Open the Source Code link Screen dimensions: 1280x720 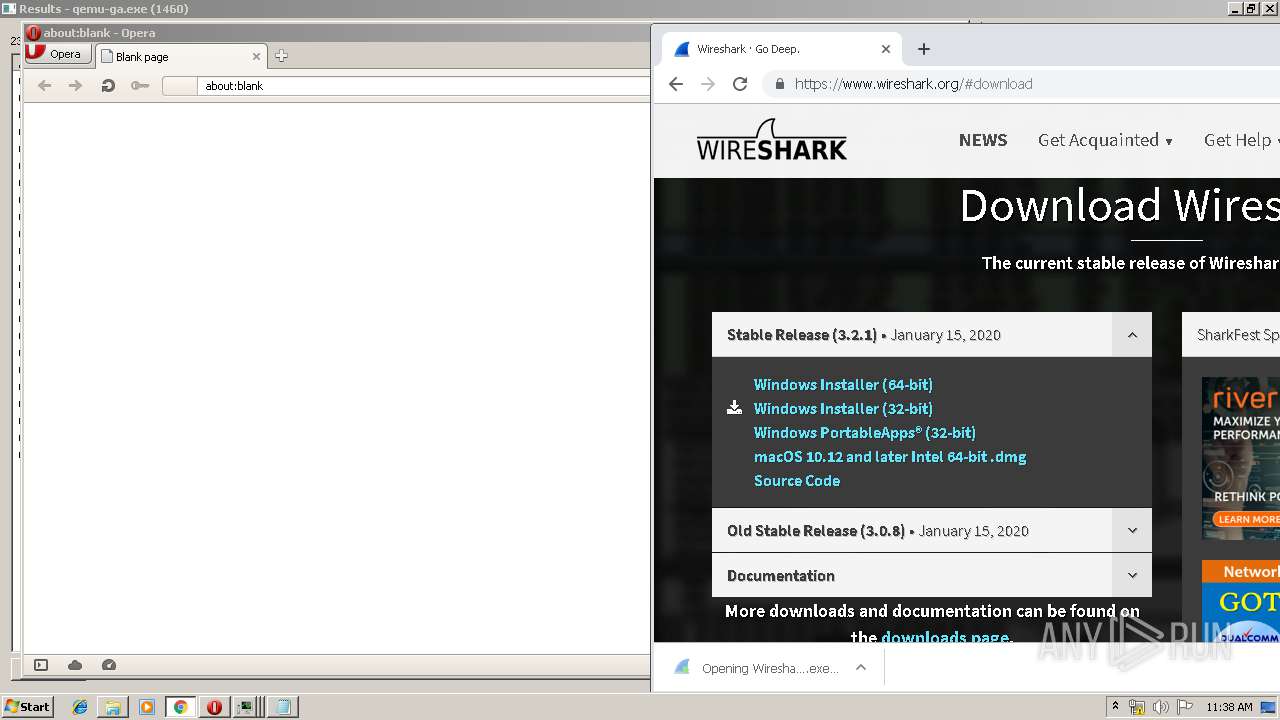pos(797,481)
